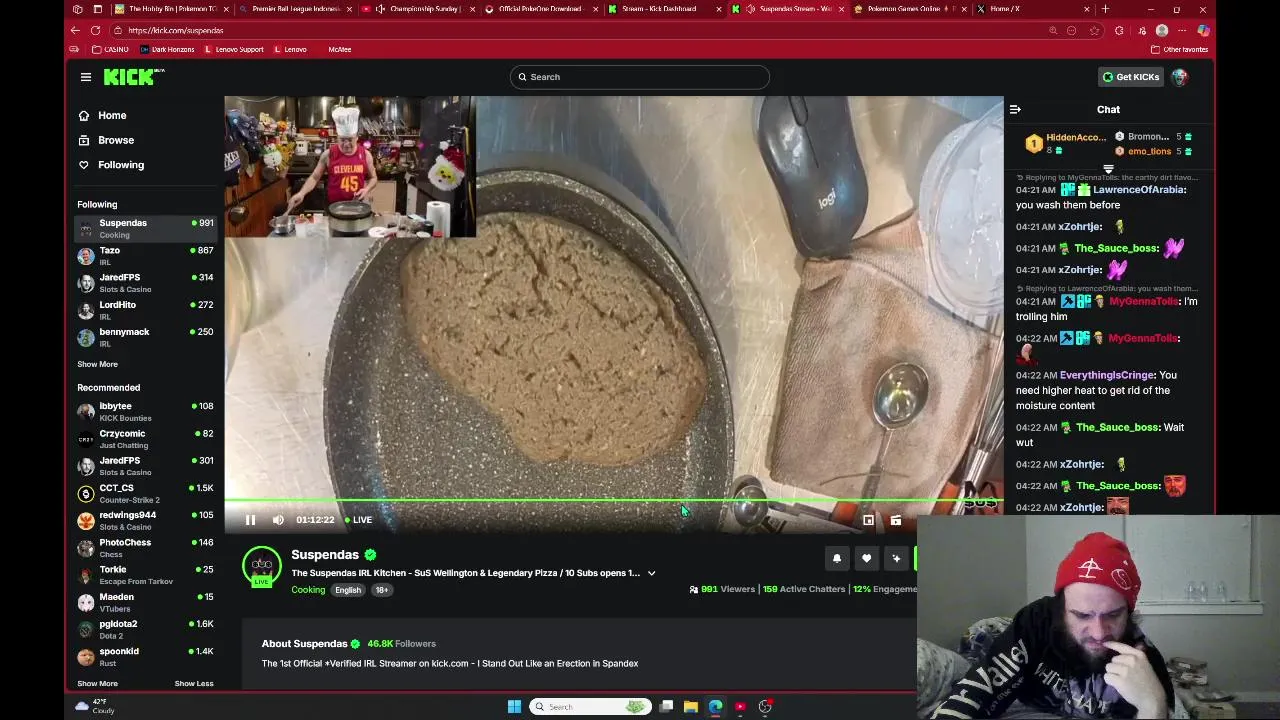Expand the stream title chevron

coord(651,574)
